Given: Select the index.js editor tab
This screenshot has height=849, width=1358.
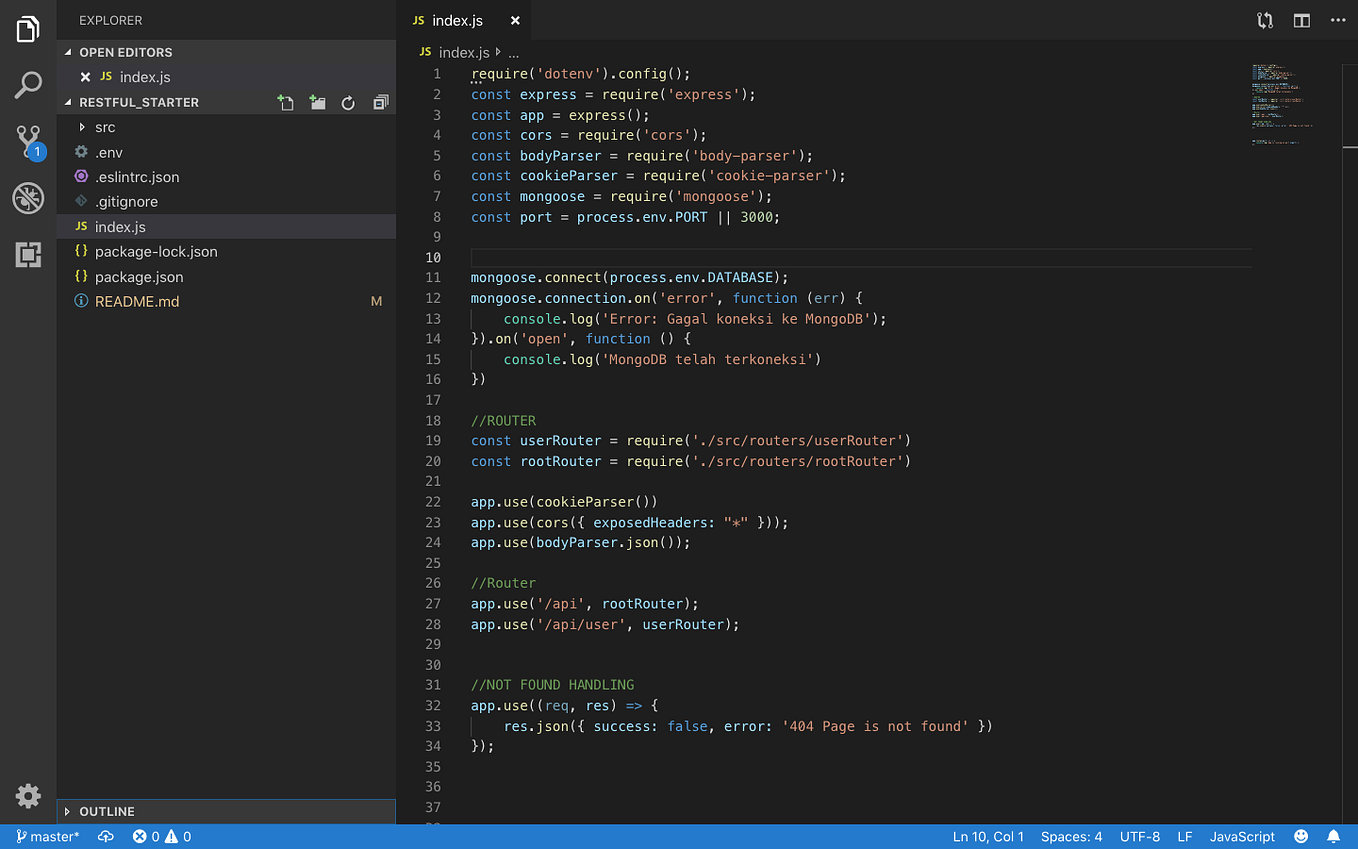Looking at the screenshot, I should (x=457, y=21).
